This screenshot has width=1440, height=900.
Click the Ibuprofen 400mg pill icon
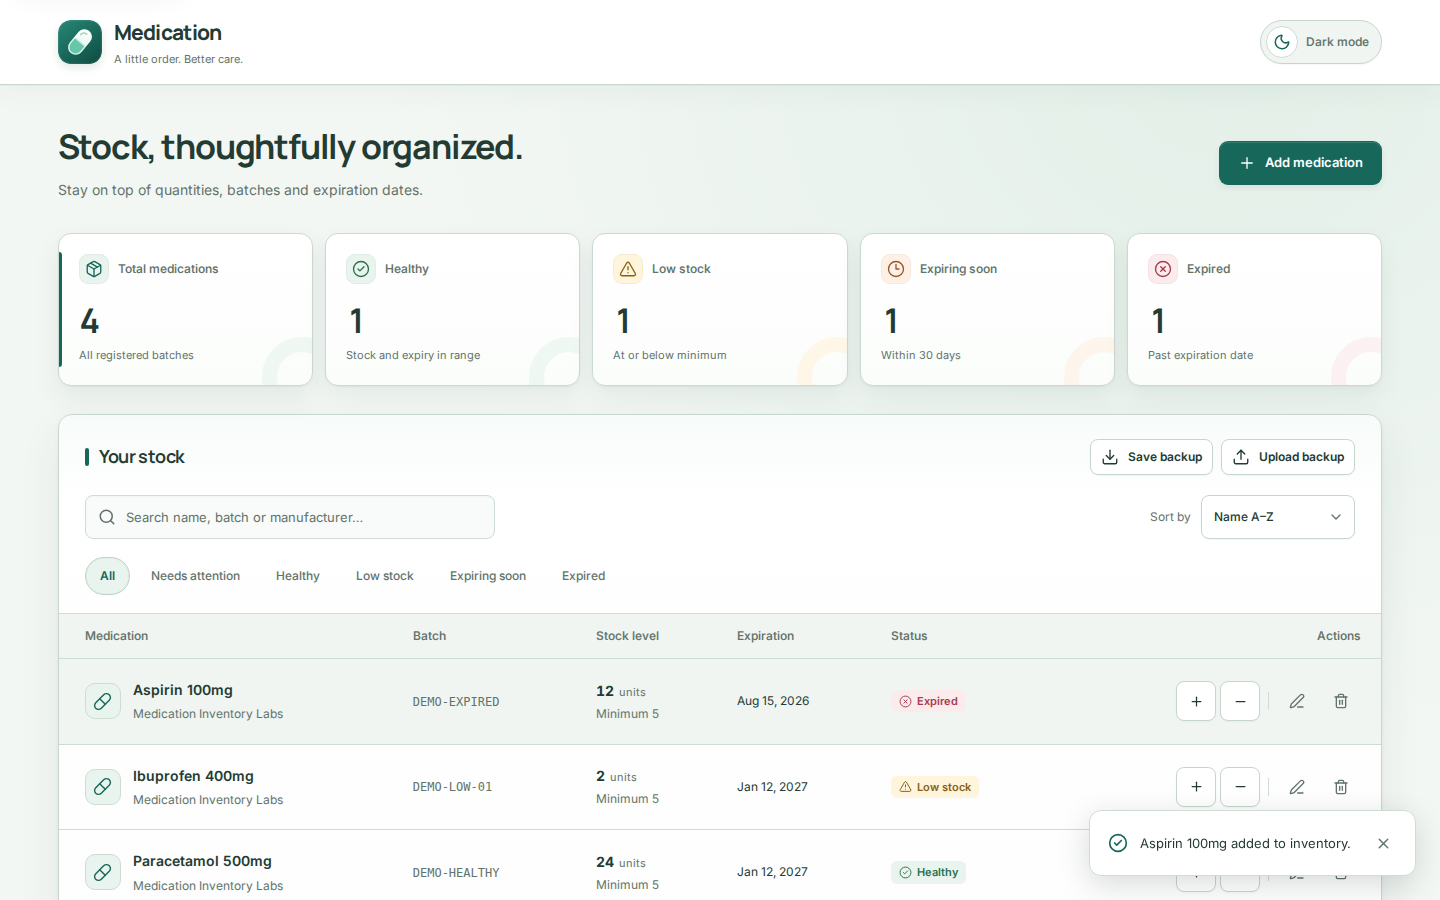click(102, 787)
